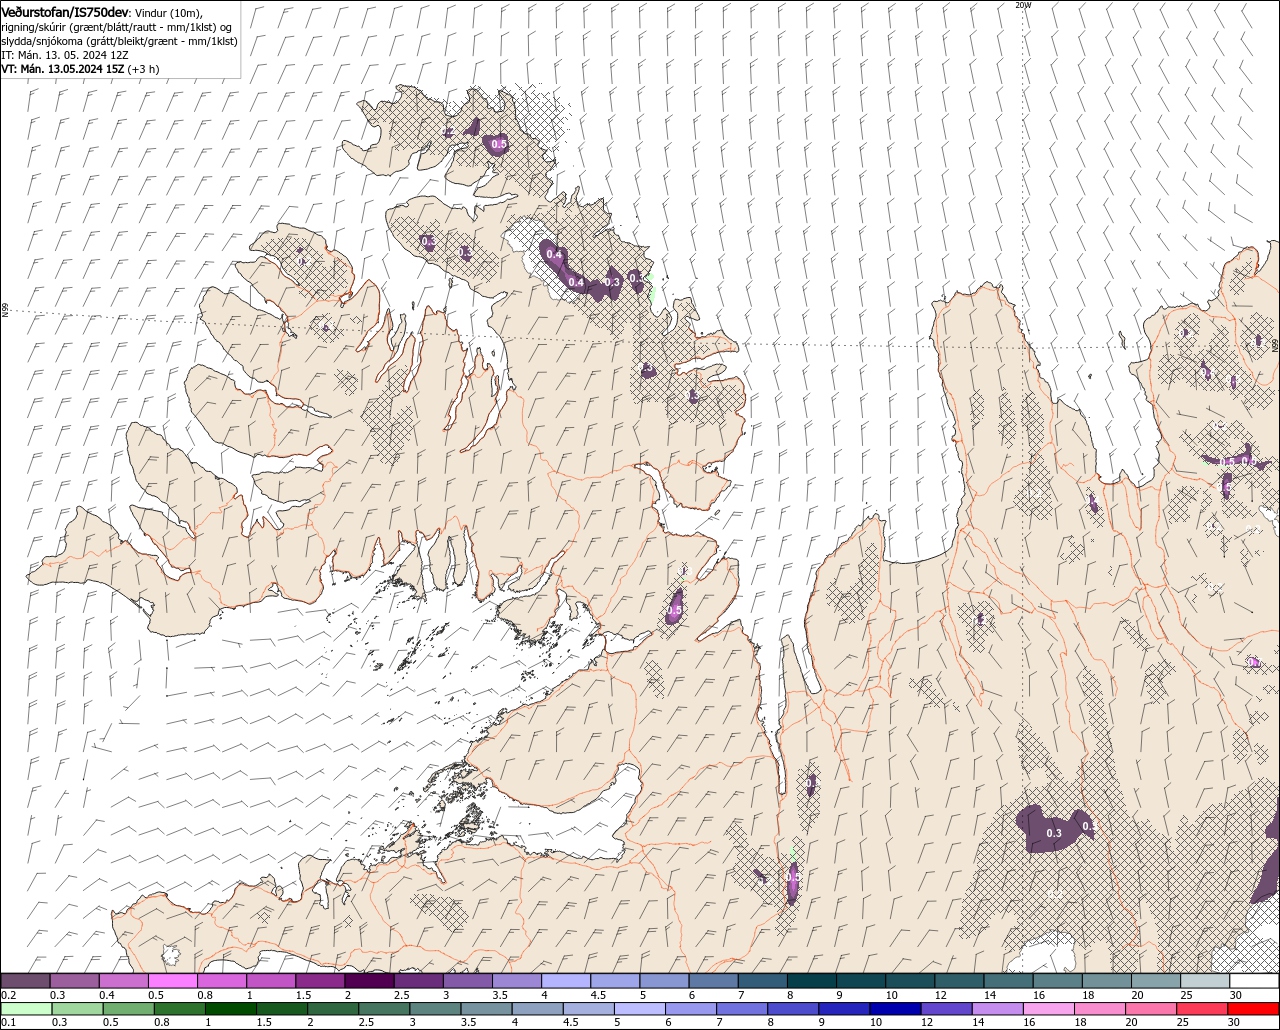This screenshot has height=1030, width=1280.
Task: Select the bright pink 0.5 snow scale swatch
Action: point(172,980)
